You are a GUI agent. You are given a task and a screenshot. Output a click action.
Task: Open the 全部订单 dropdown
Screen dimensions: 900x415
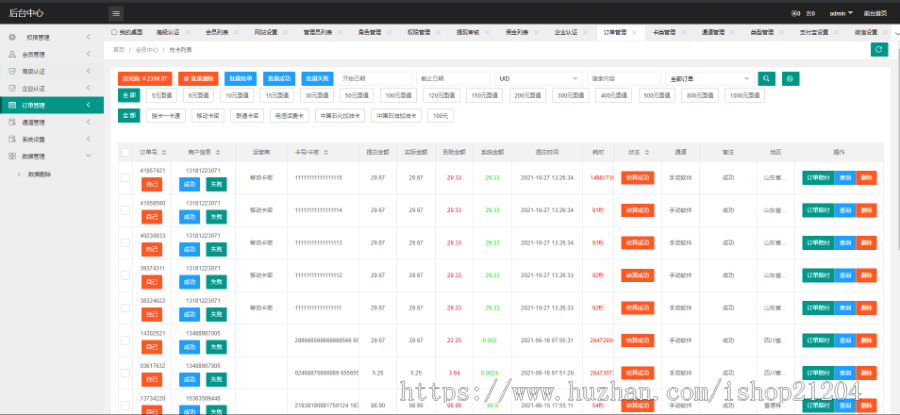[709, 78]
